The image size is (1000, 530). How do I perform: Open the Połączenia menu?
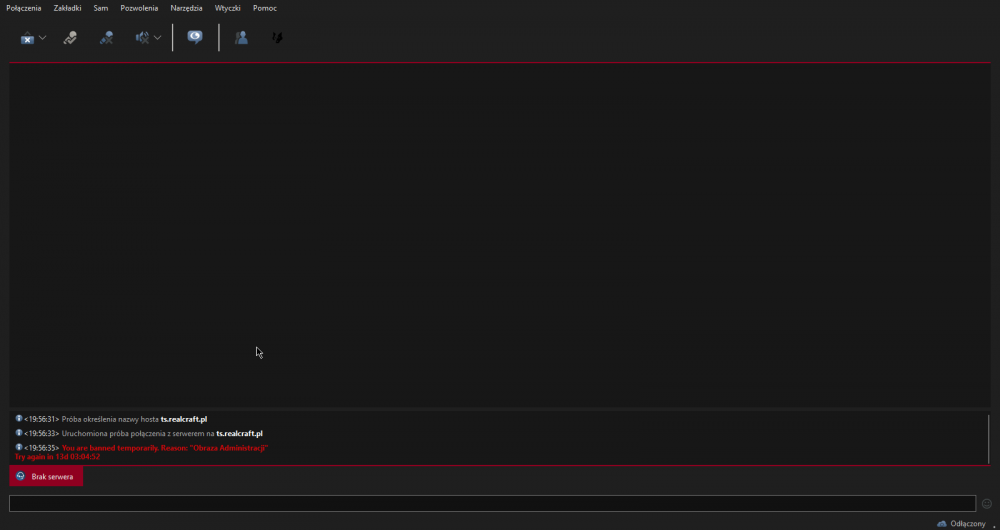tap(24, 8)
